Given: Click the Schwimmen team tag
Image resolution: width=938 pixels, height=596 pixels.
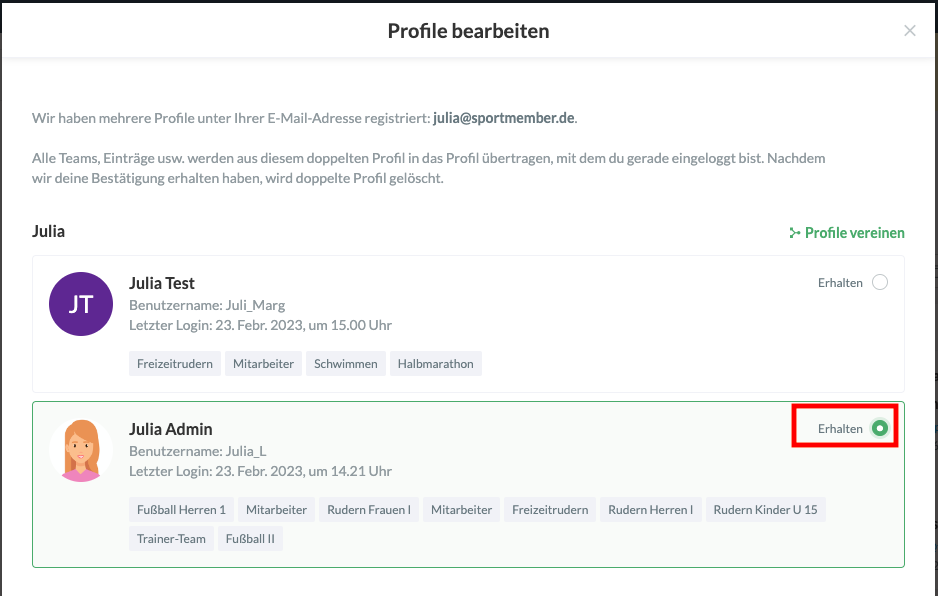Looking at the screenshot, I should [346, 364].
